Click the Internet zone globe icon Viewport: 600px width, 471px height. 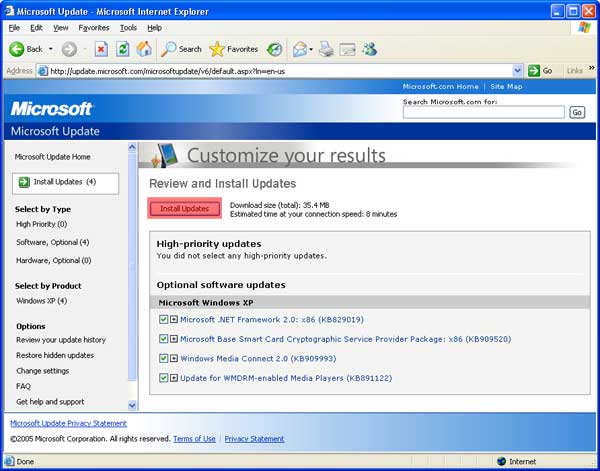point(501,461)
